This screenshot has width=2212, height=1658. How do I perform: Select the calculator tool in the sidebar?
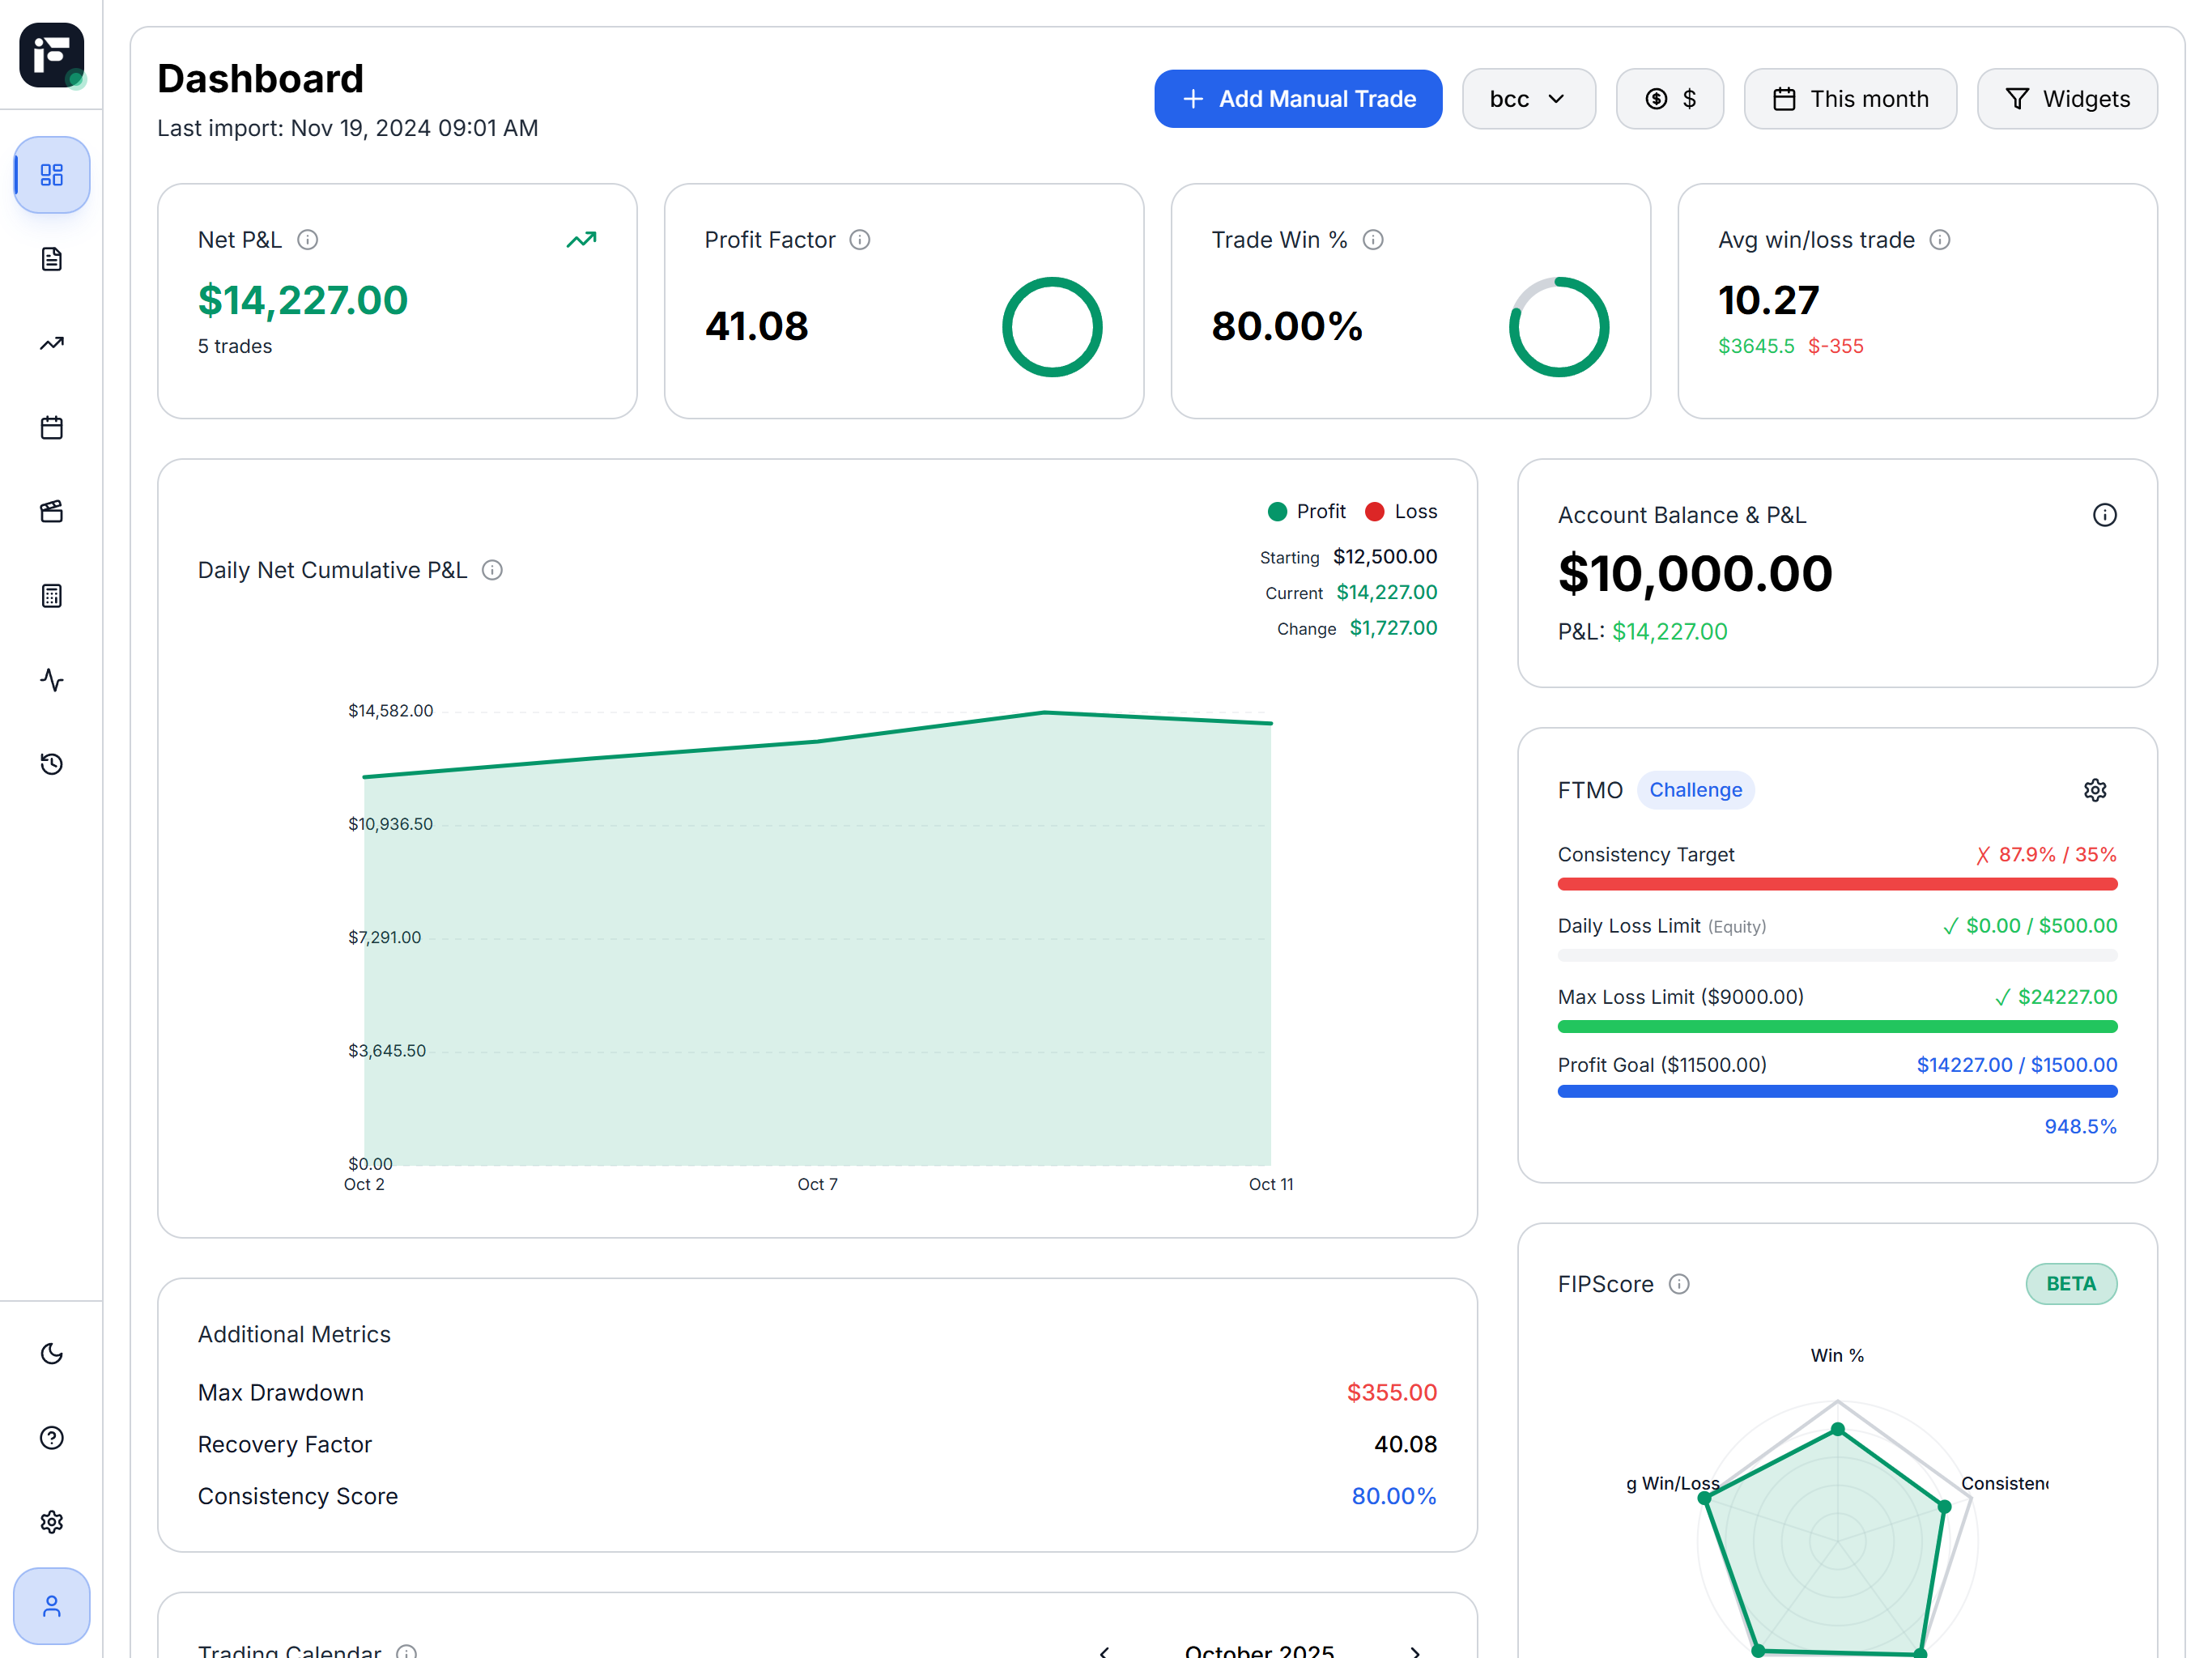51,596
